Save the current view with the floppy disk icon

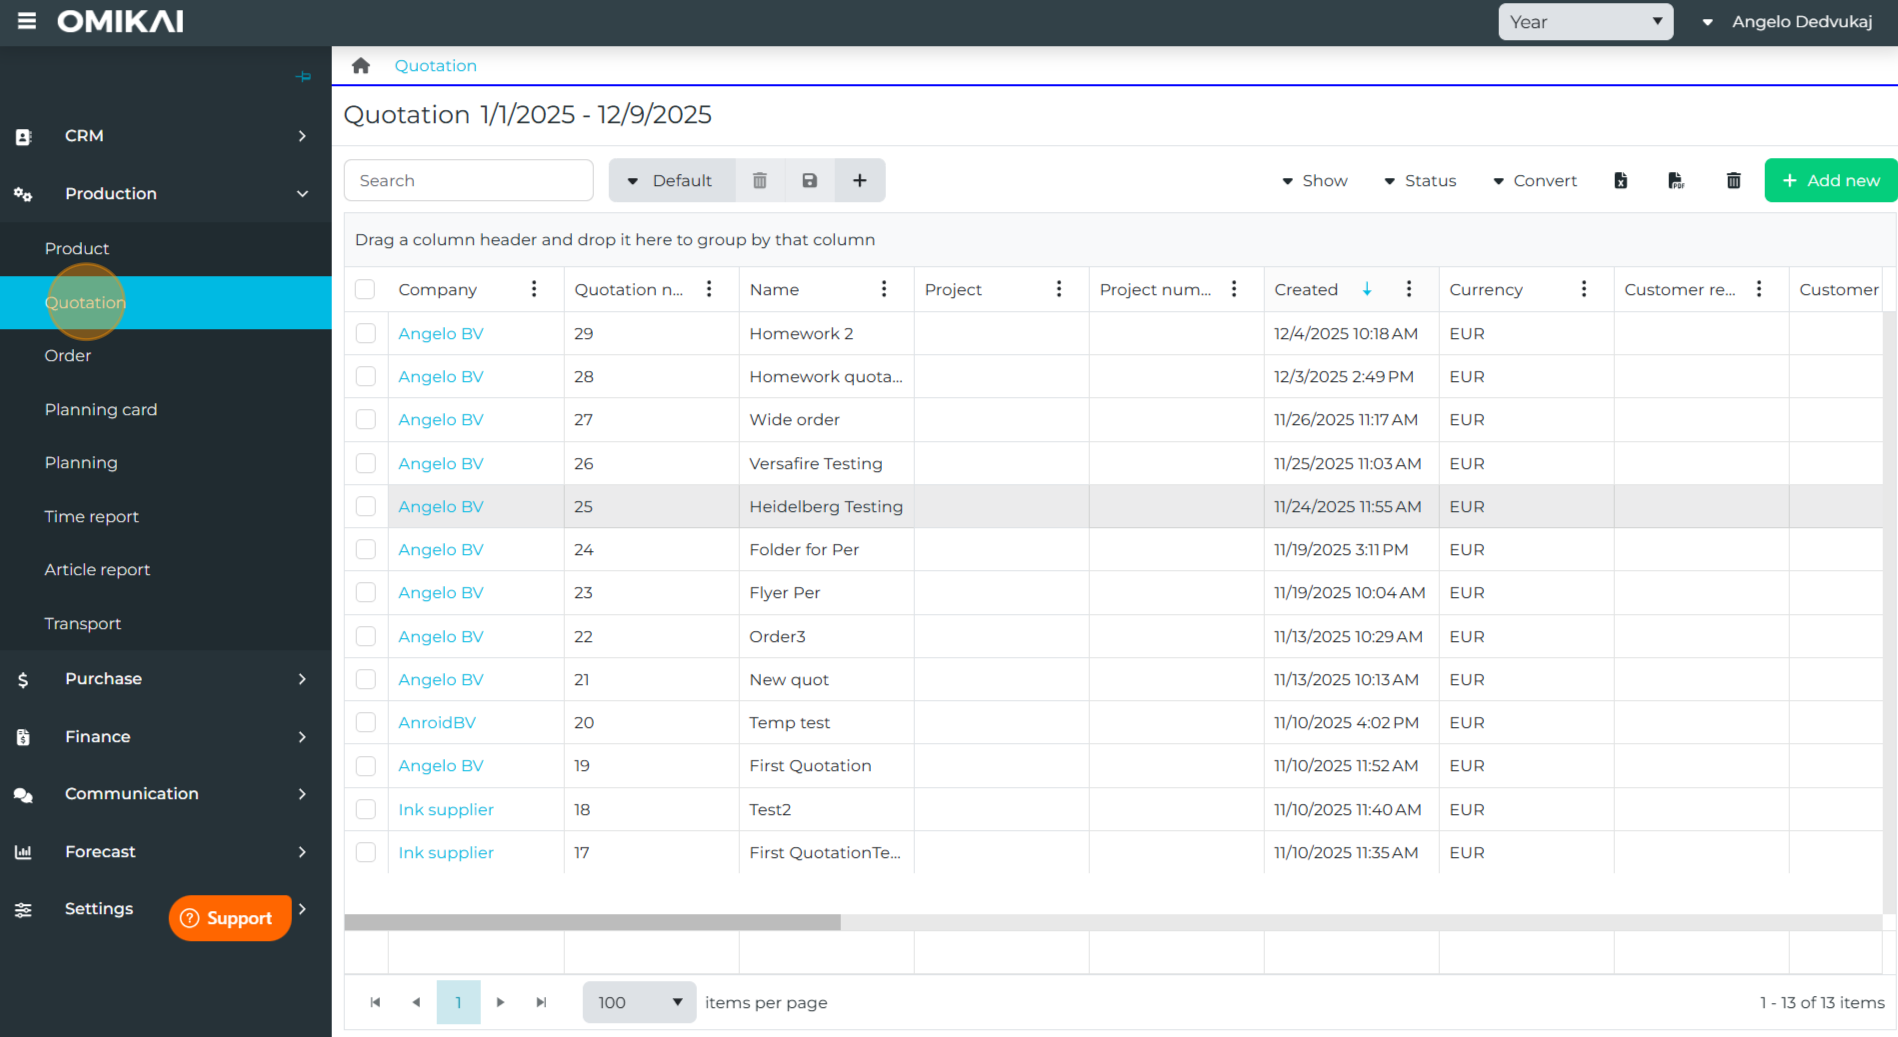click(809, 181)
